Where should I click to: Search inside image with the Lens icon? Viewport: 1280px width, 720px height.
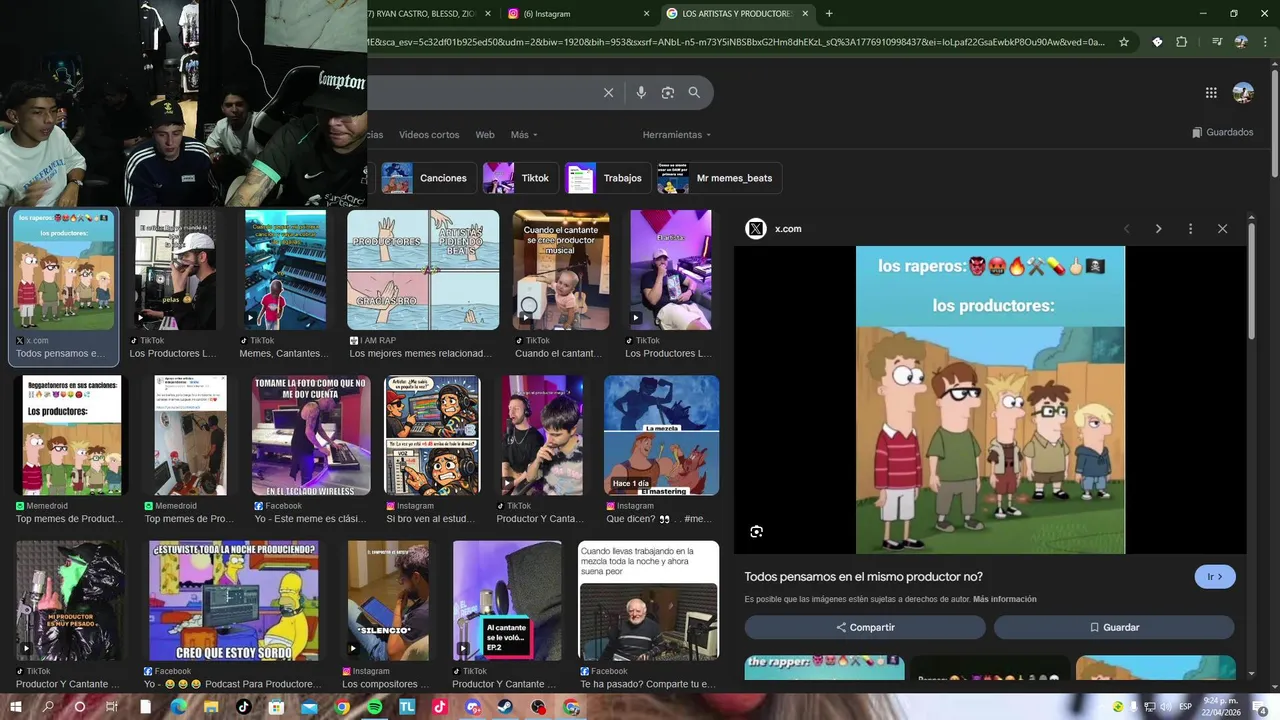756,532
